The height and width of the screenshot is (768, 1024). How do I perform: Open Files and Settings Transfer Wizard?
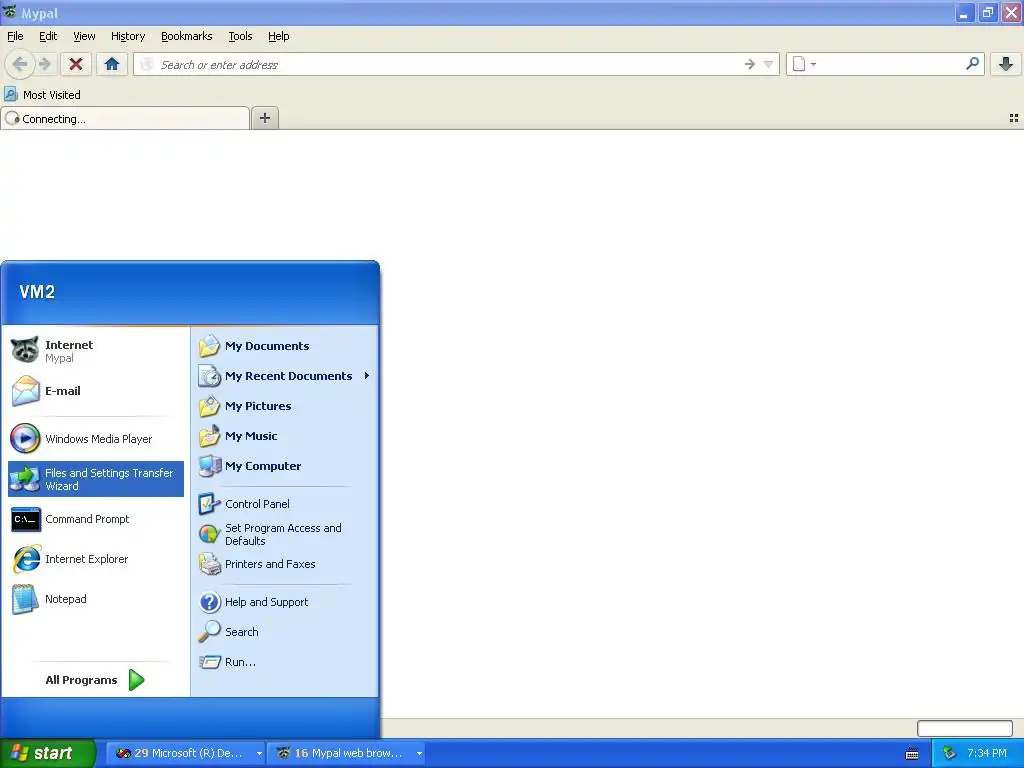pyautogui.click(x=96, y=479)
